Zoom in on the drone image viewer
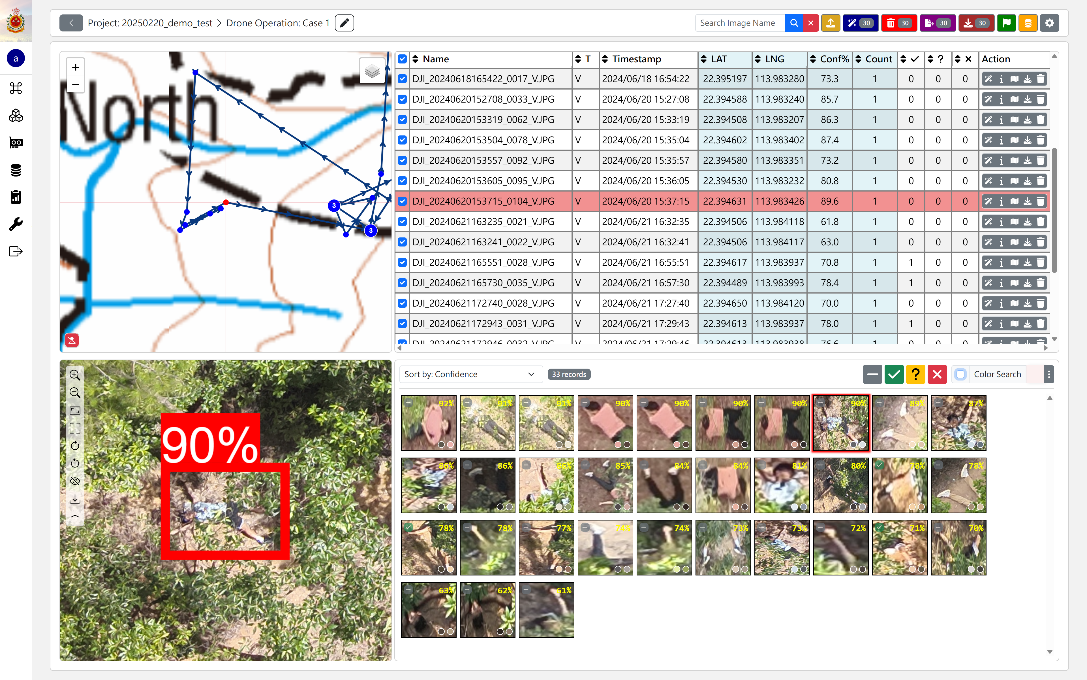Image resolution: width=1087 pixels, height=680 pixels. 75,375
